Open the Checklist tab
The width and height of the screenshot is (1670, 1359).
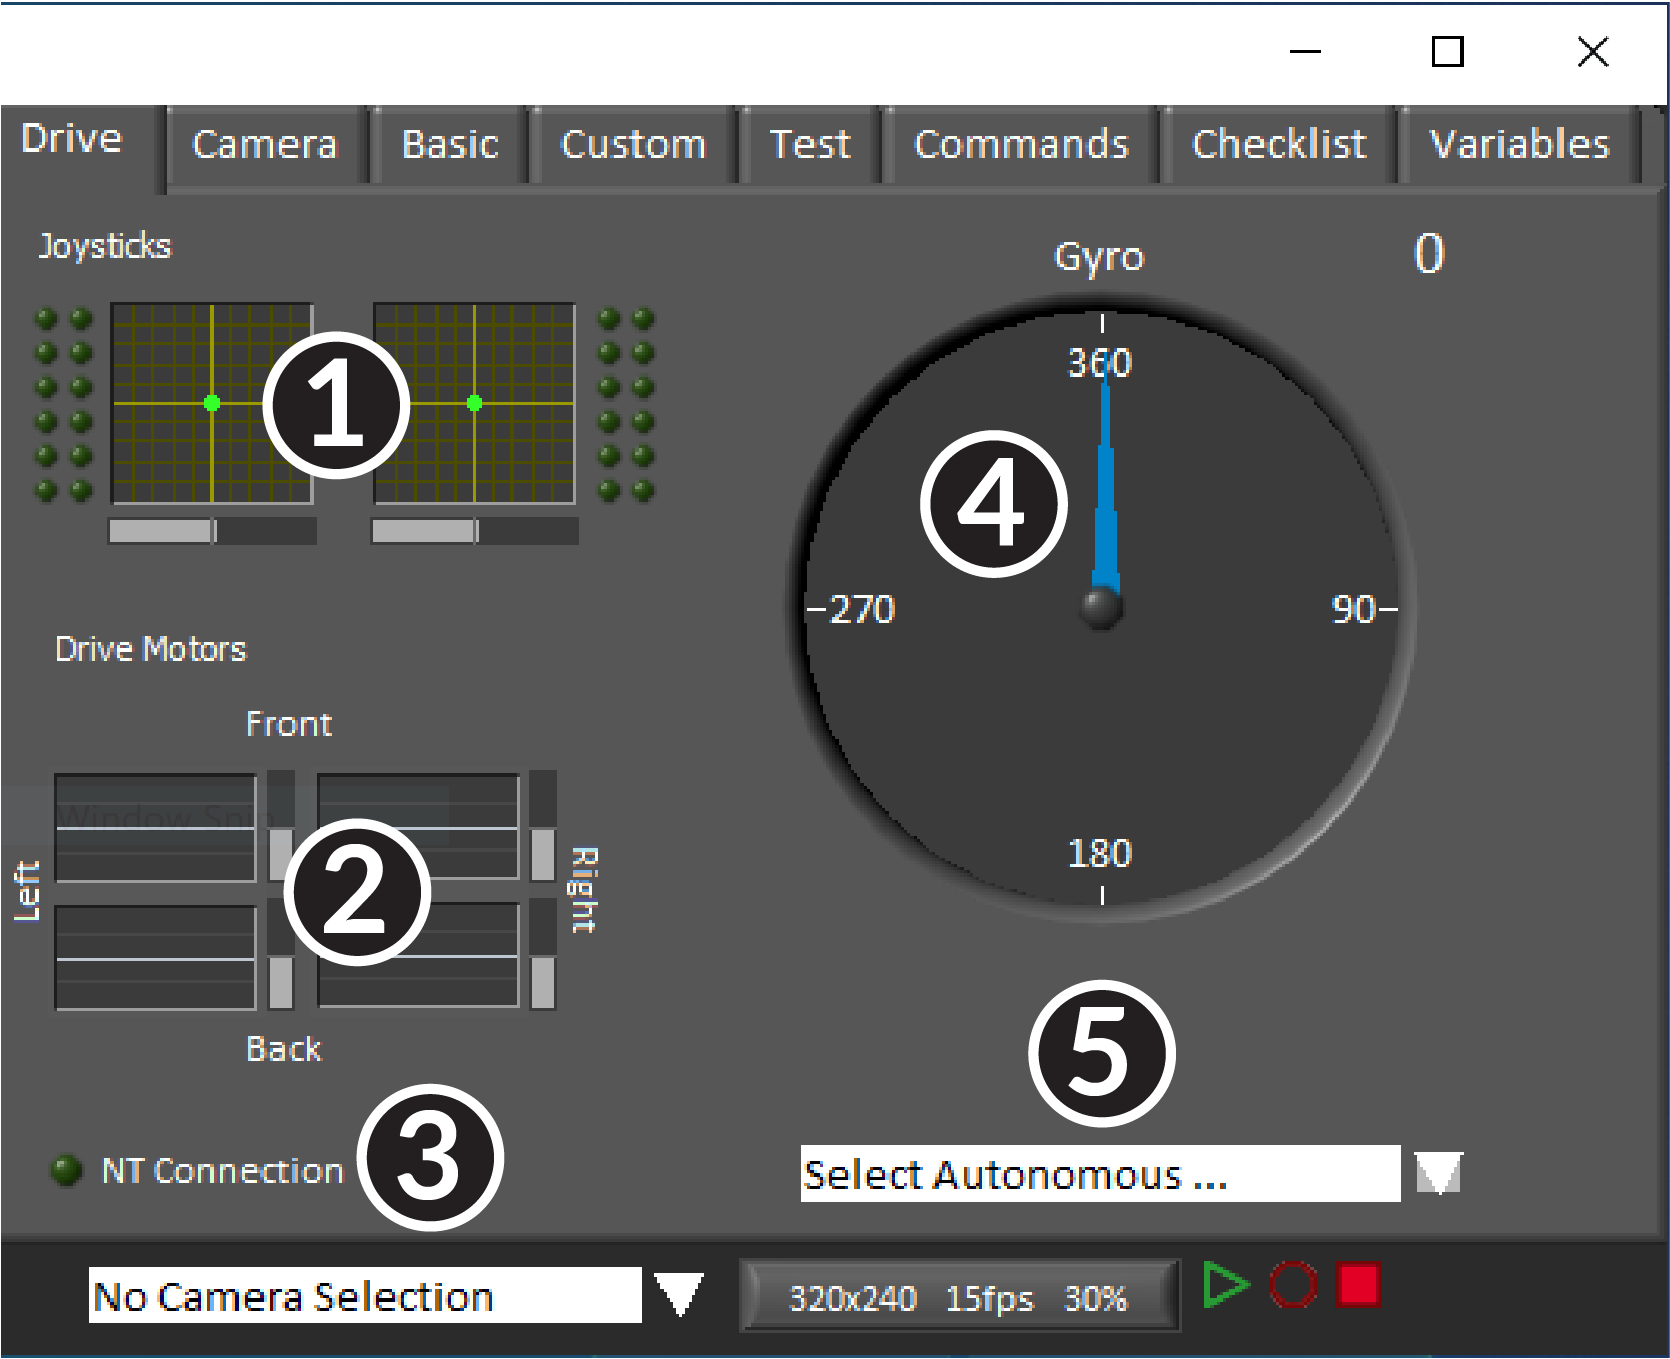coord(1281,145)
